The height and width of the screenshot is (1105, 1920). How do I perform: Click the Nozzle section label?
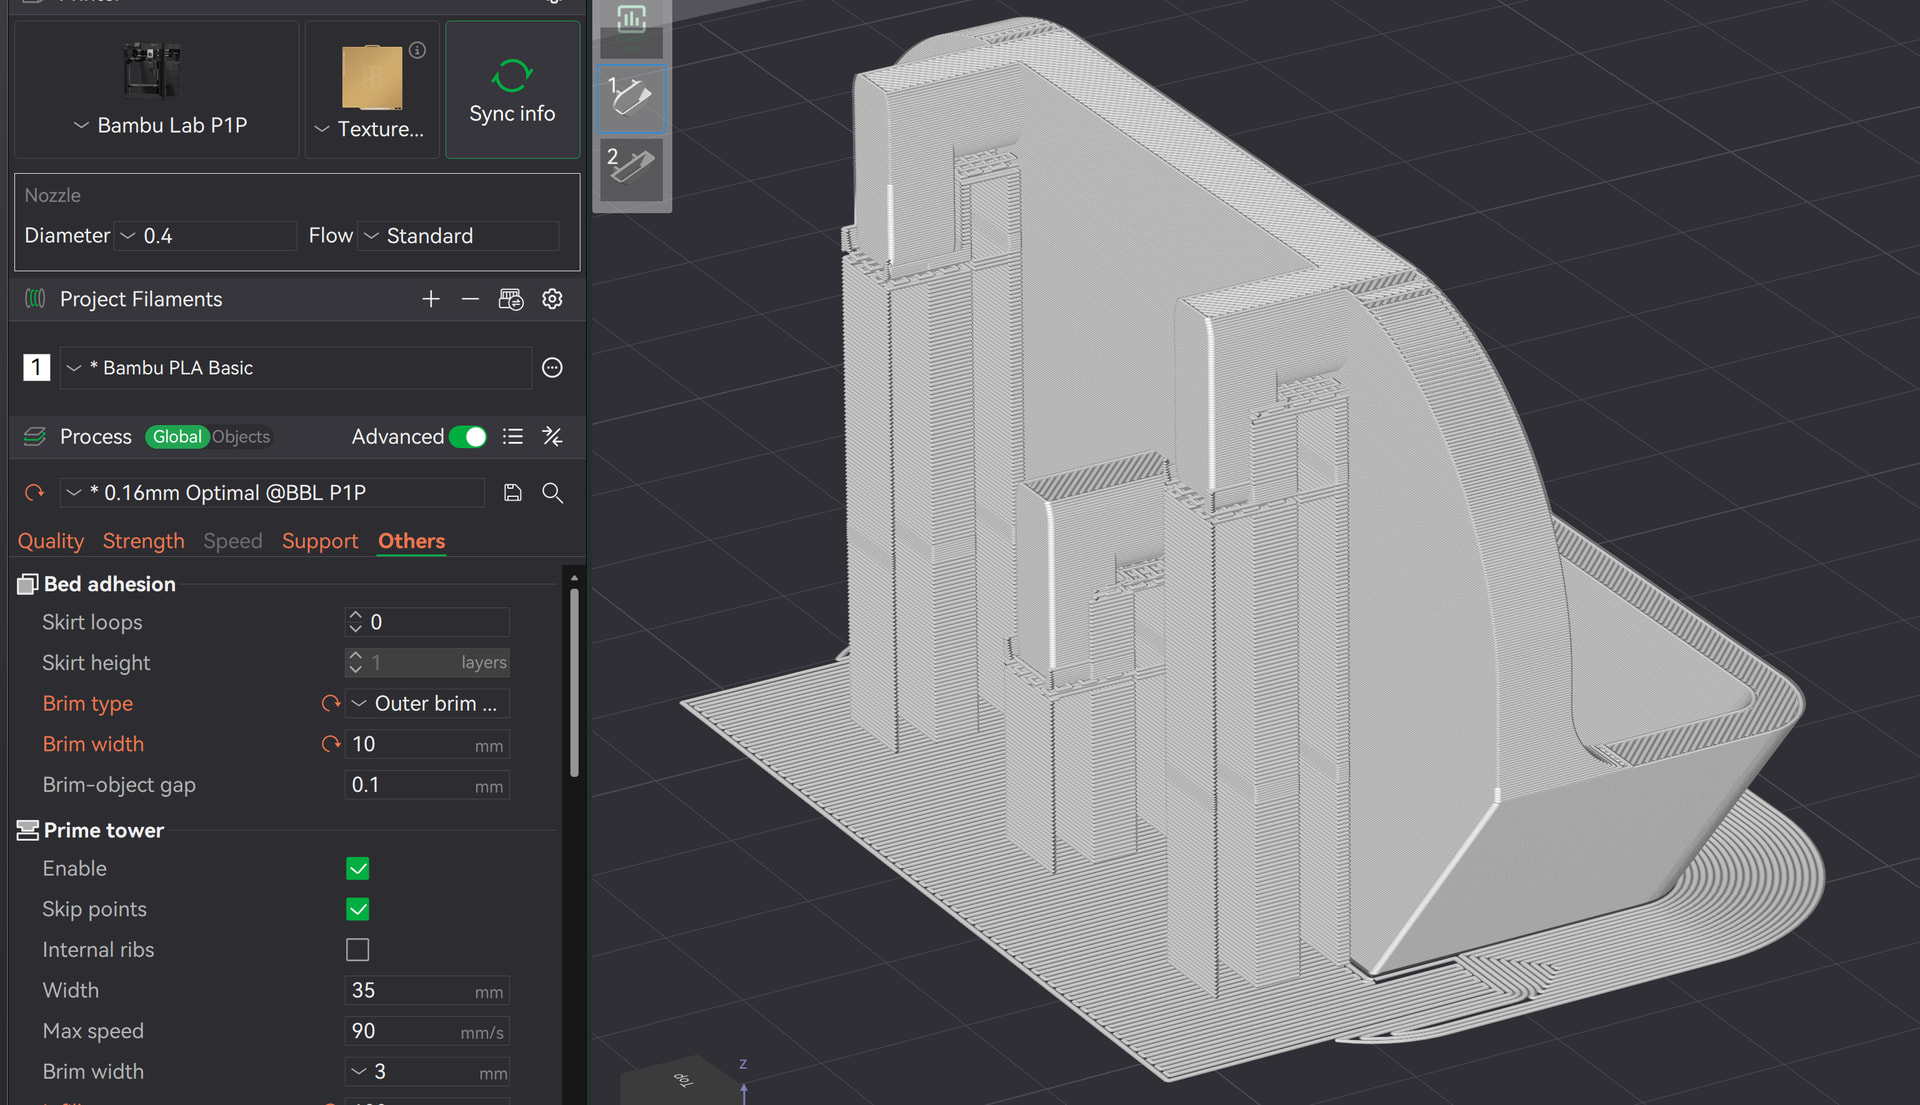click(53, 195)
